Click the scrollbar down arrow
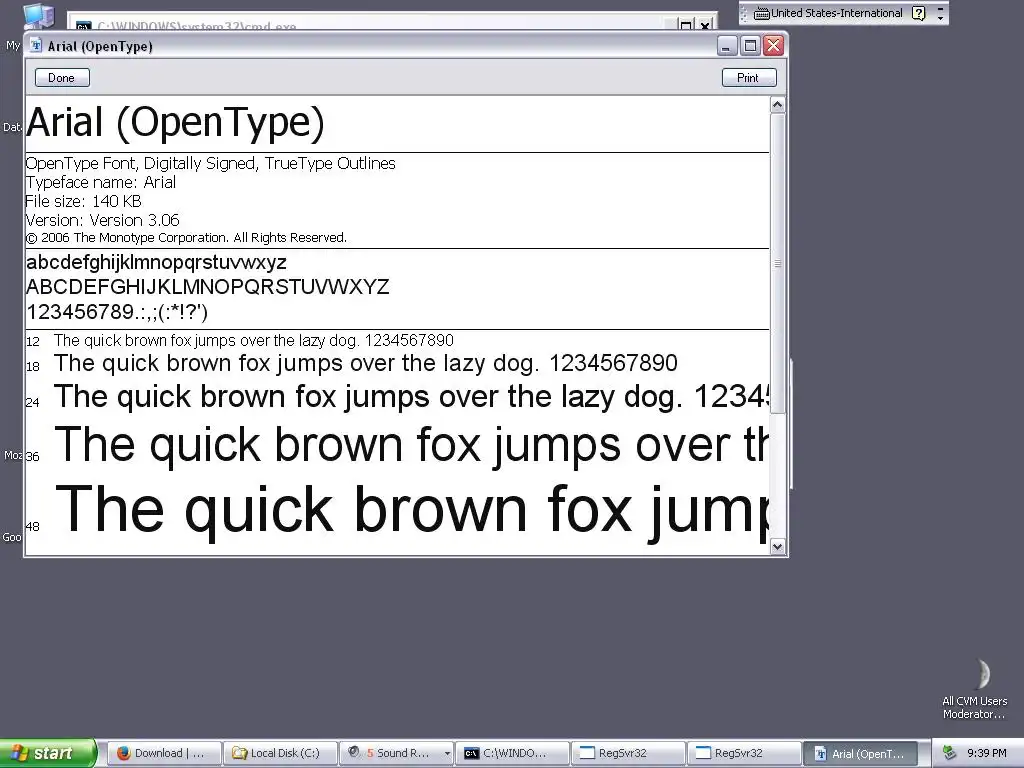 point(777,547)
